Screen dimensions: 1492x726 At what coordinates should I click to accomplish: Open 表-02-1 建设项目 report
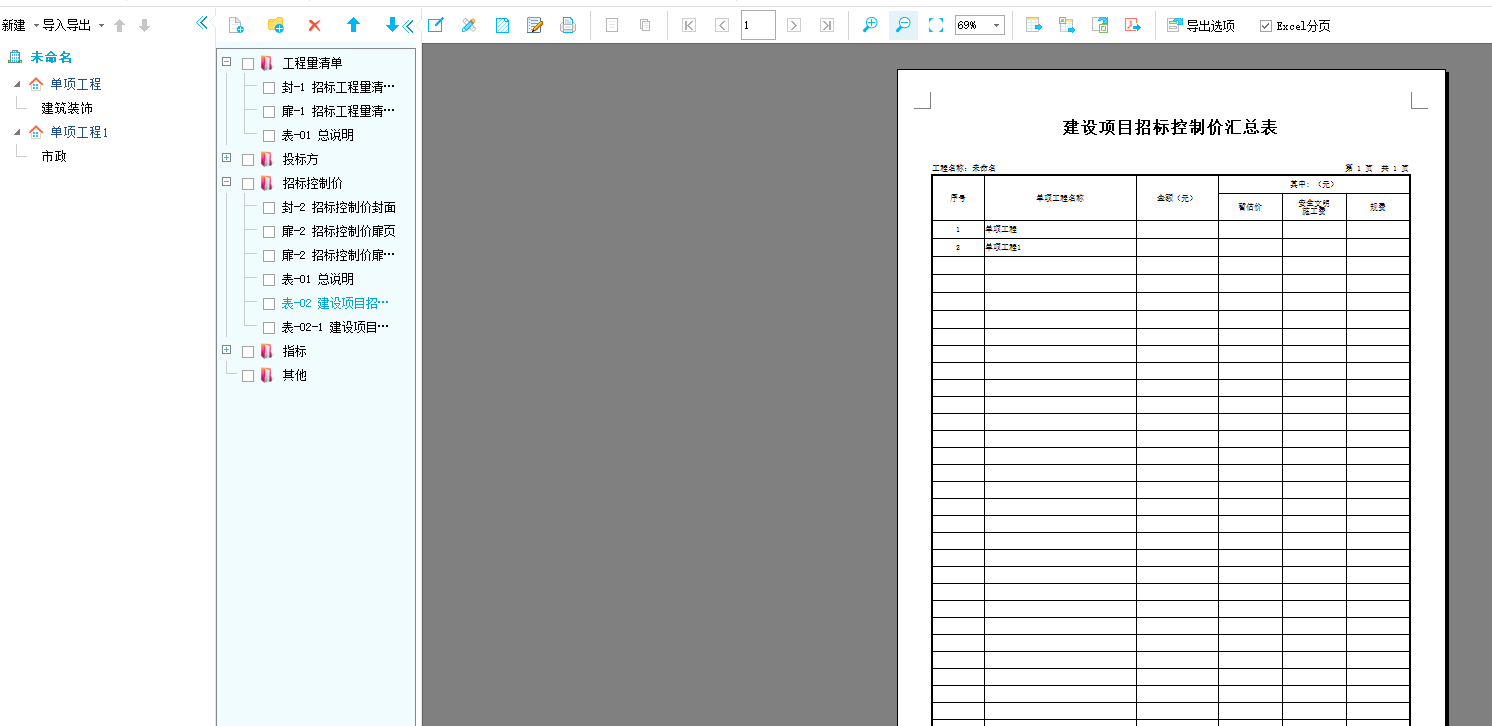335,327
